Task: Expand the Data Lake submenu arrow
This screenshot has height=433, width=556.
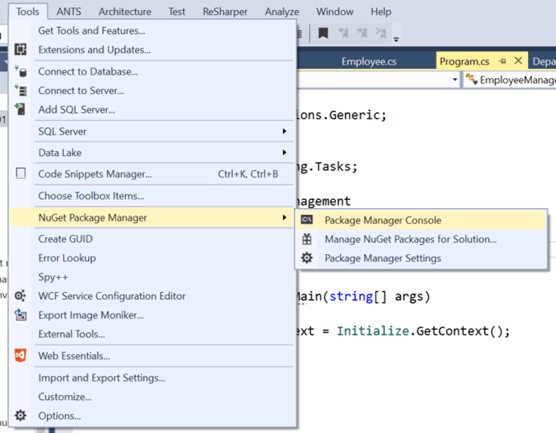Action: 284,152
